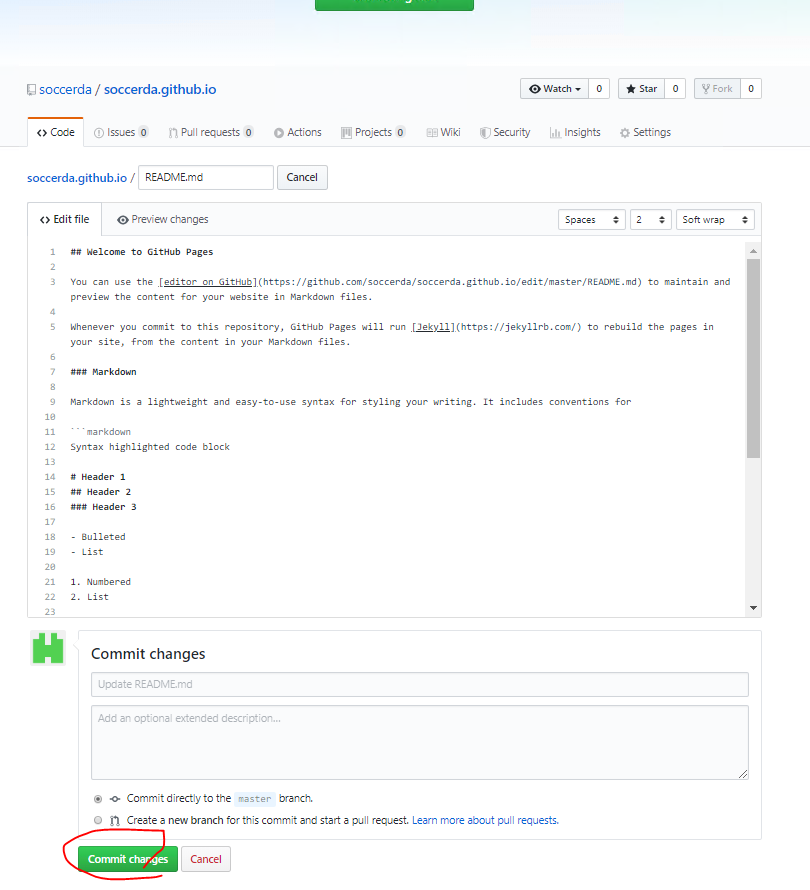Go to the Actions tab

297,132
